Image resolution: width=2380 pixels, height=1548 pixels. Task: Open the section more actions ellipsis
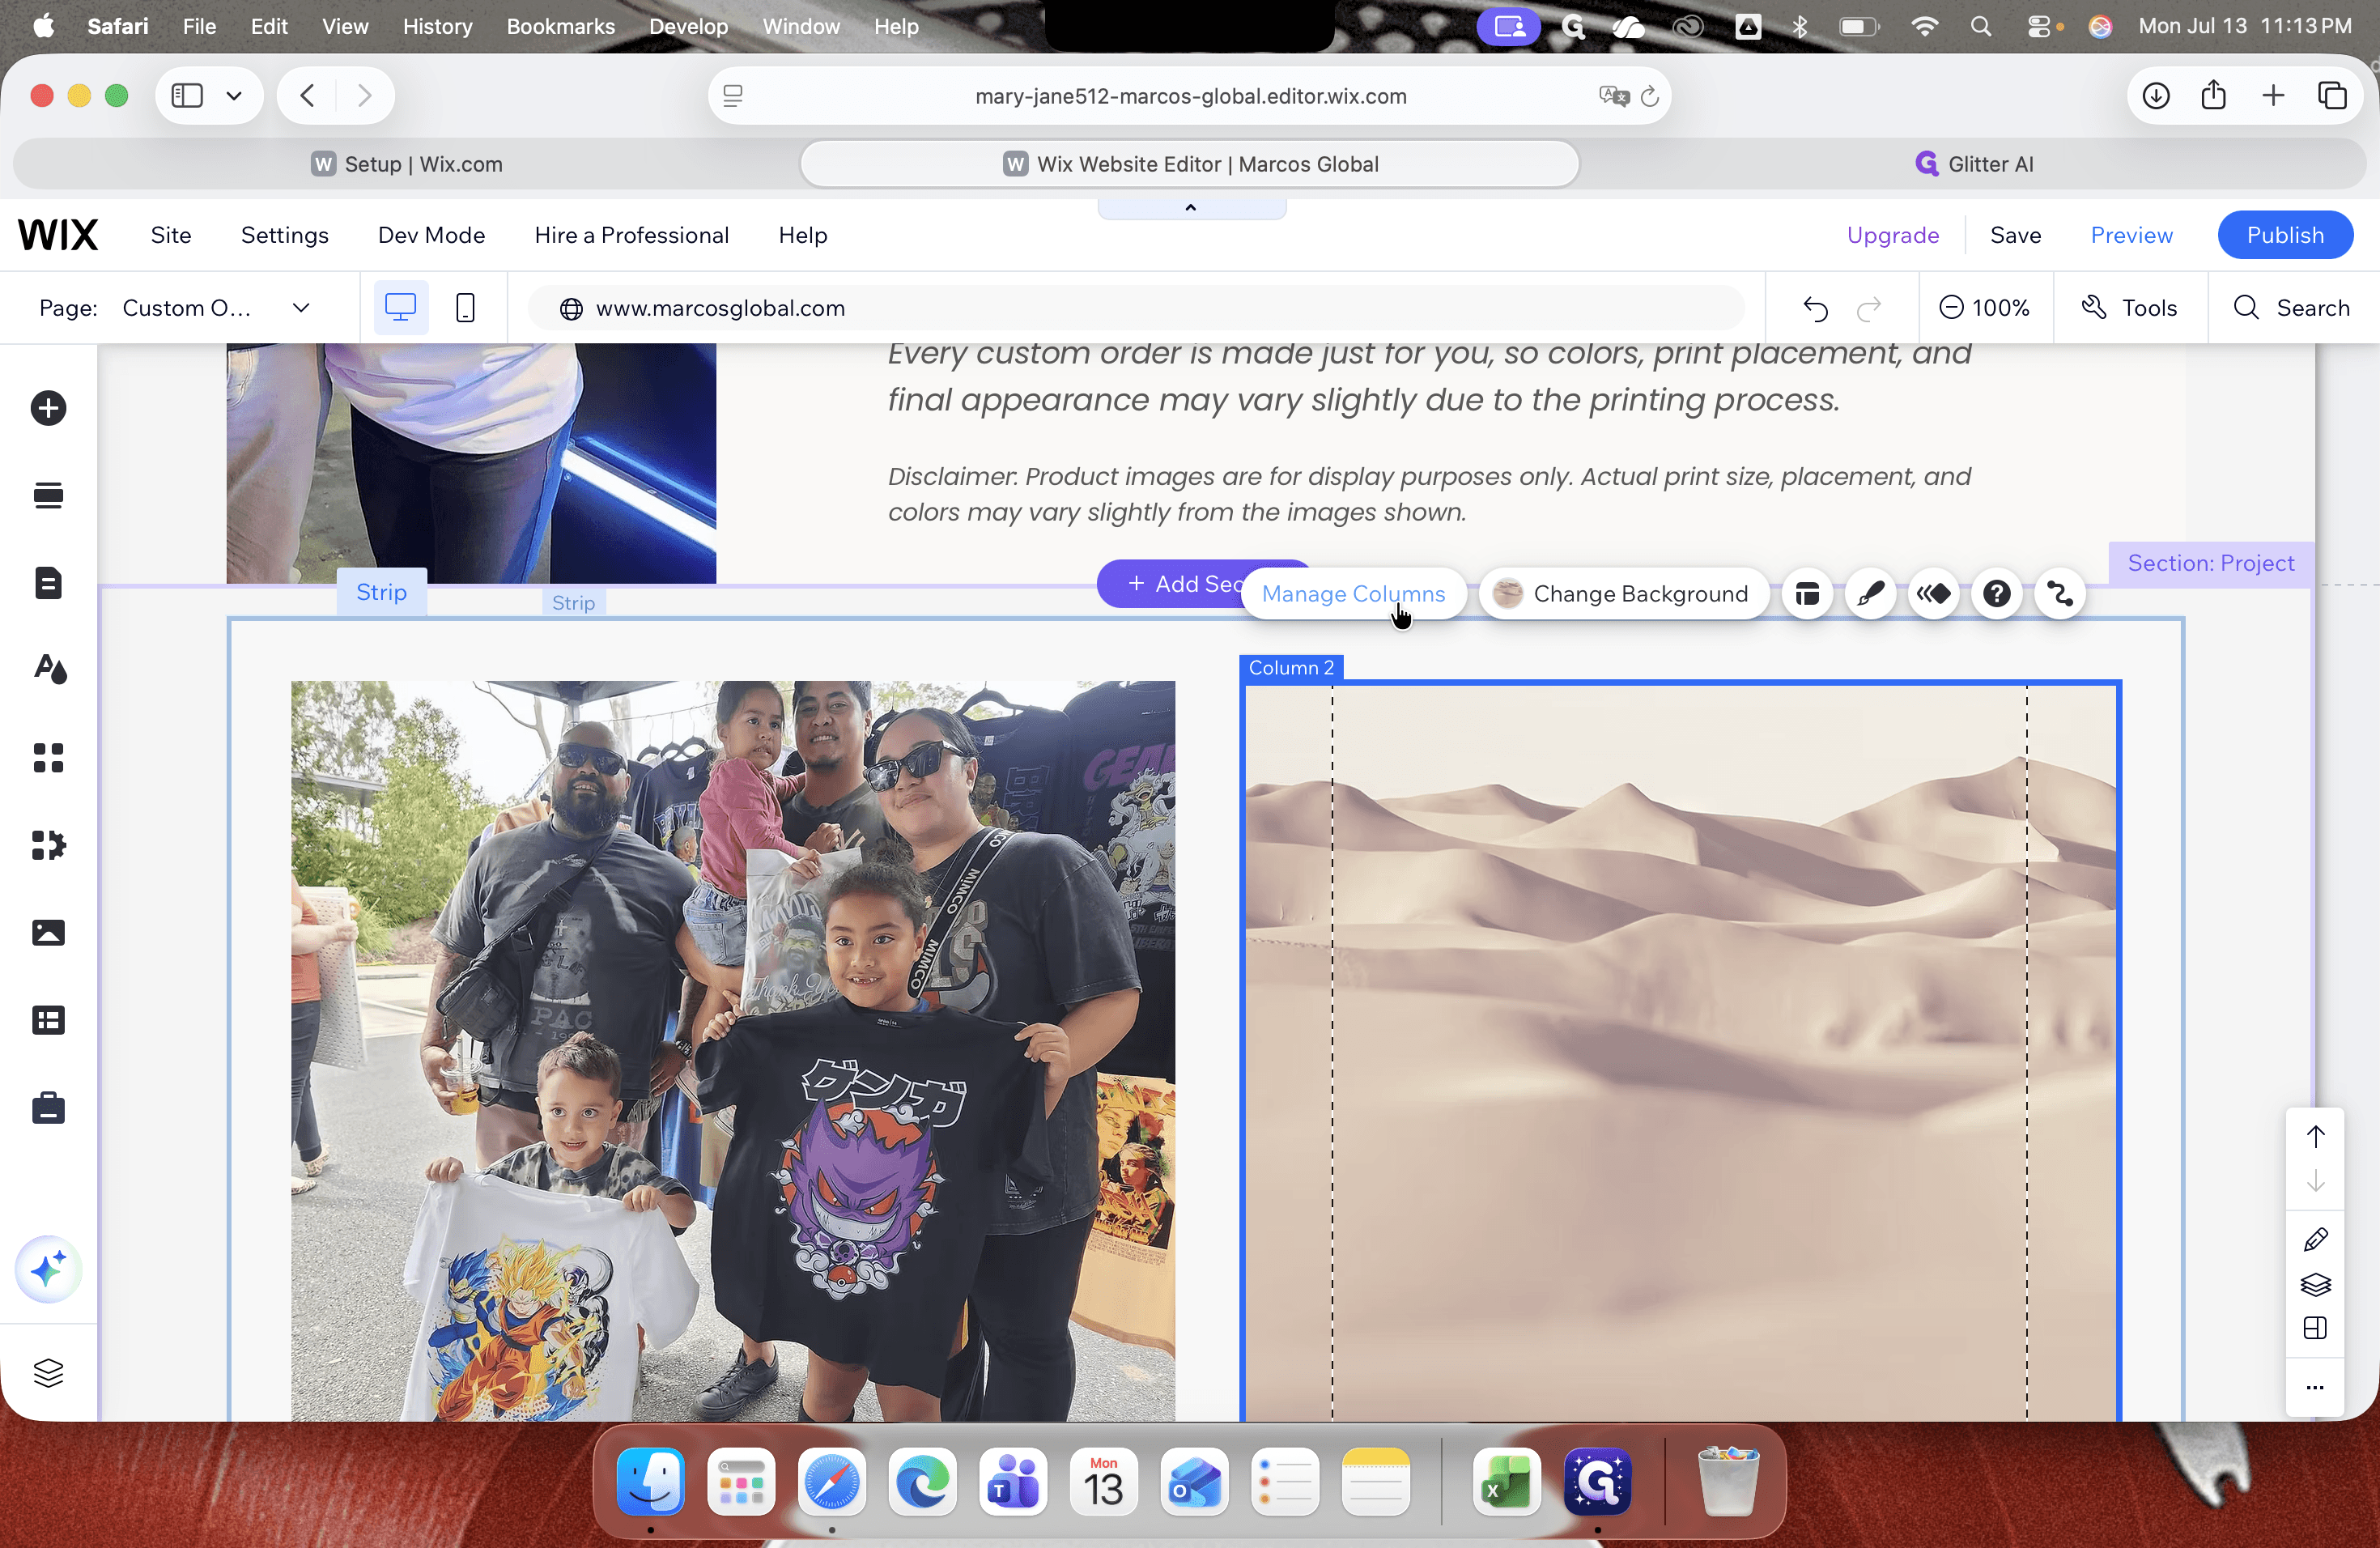2315,1387
